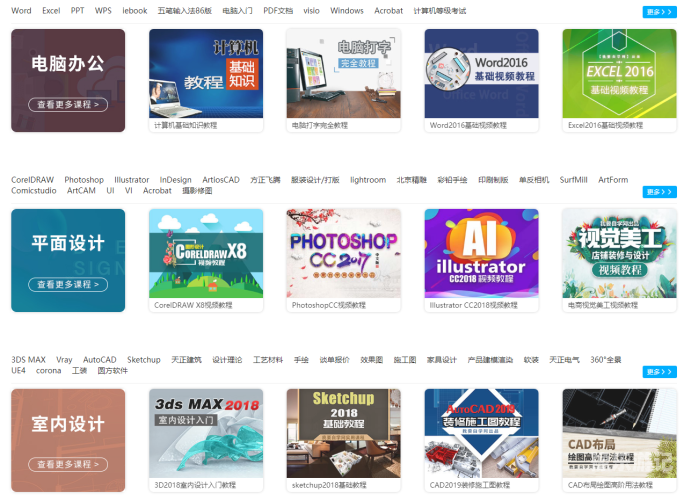Open the Acrobat link in office row
The height and width of the screenshot is (500, 684).
pyautogui.click(x=388, y=10)
